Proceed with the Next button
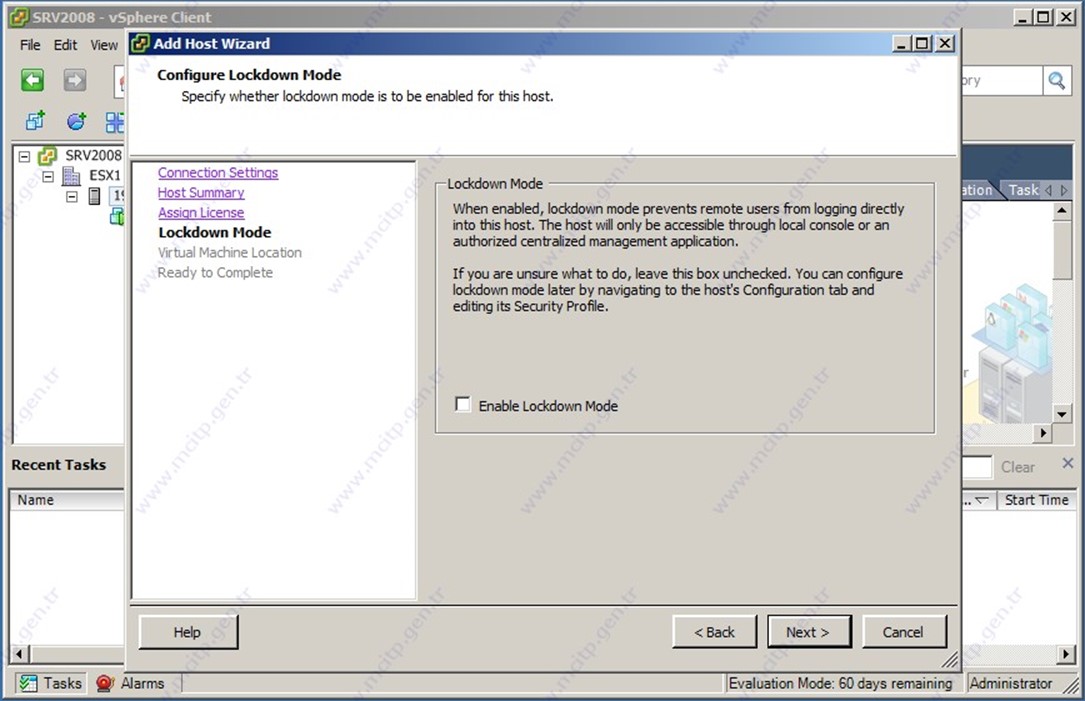Viewport: 1085px width, 701px height. point(809,632)
